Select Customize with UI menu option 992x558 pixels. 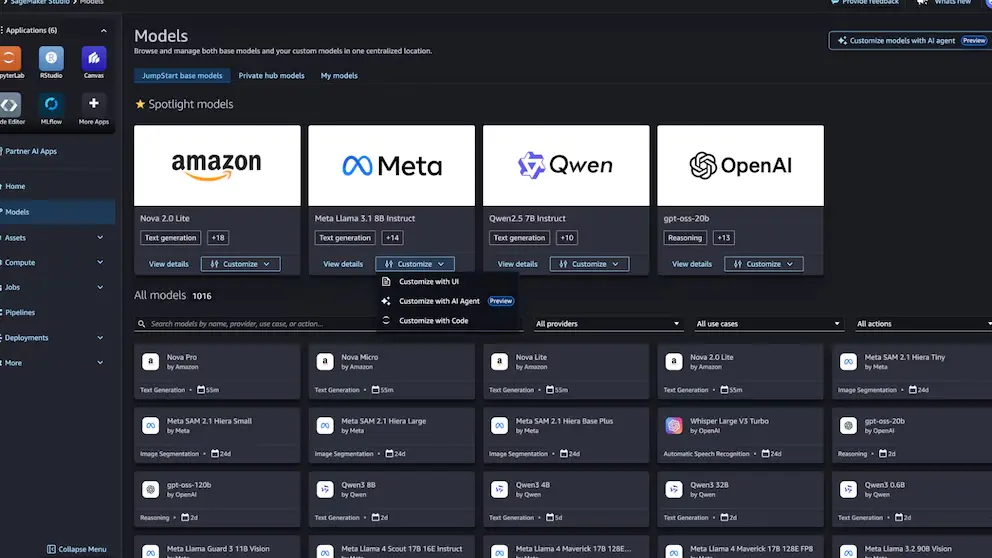coord(428,282)
